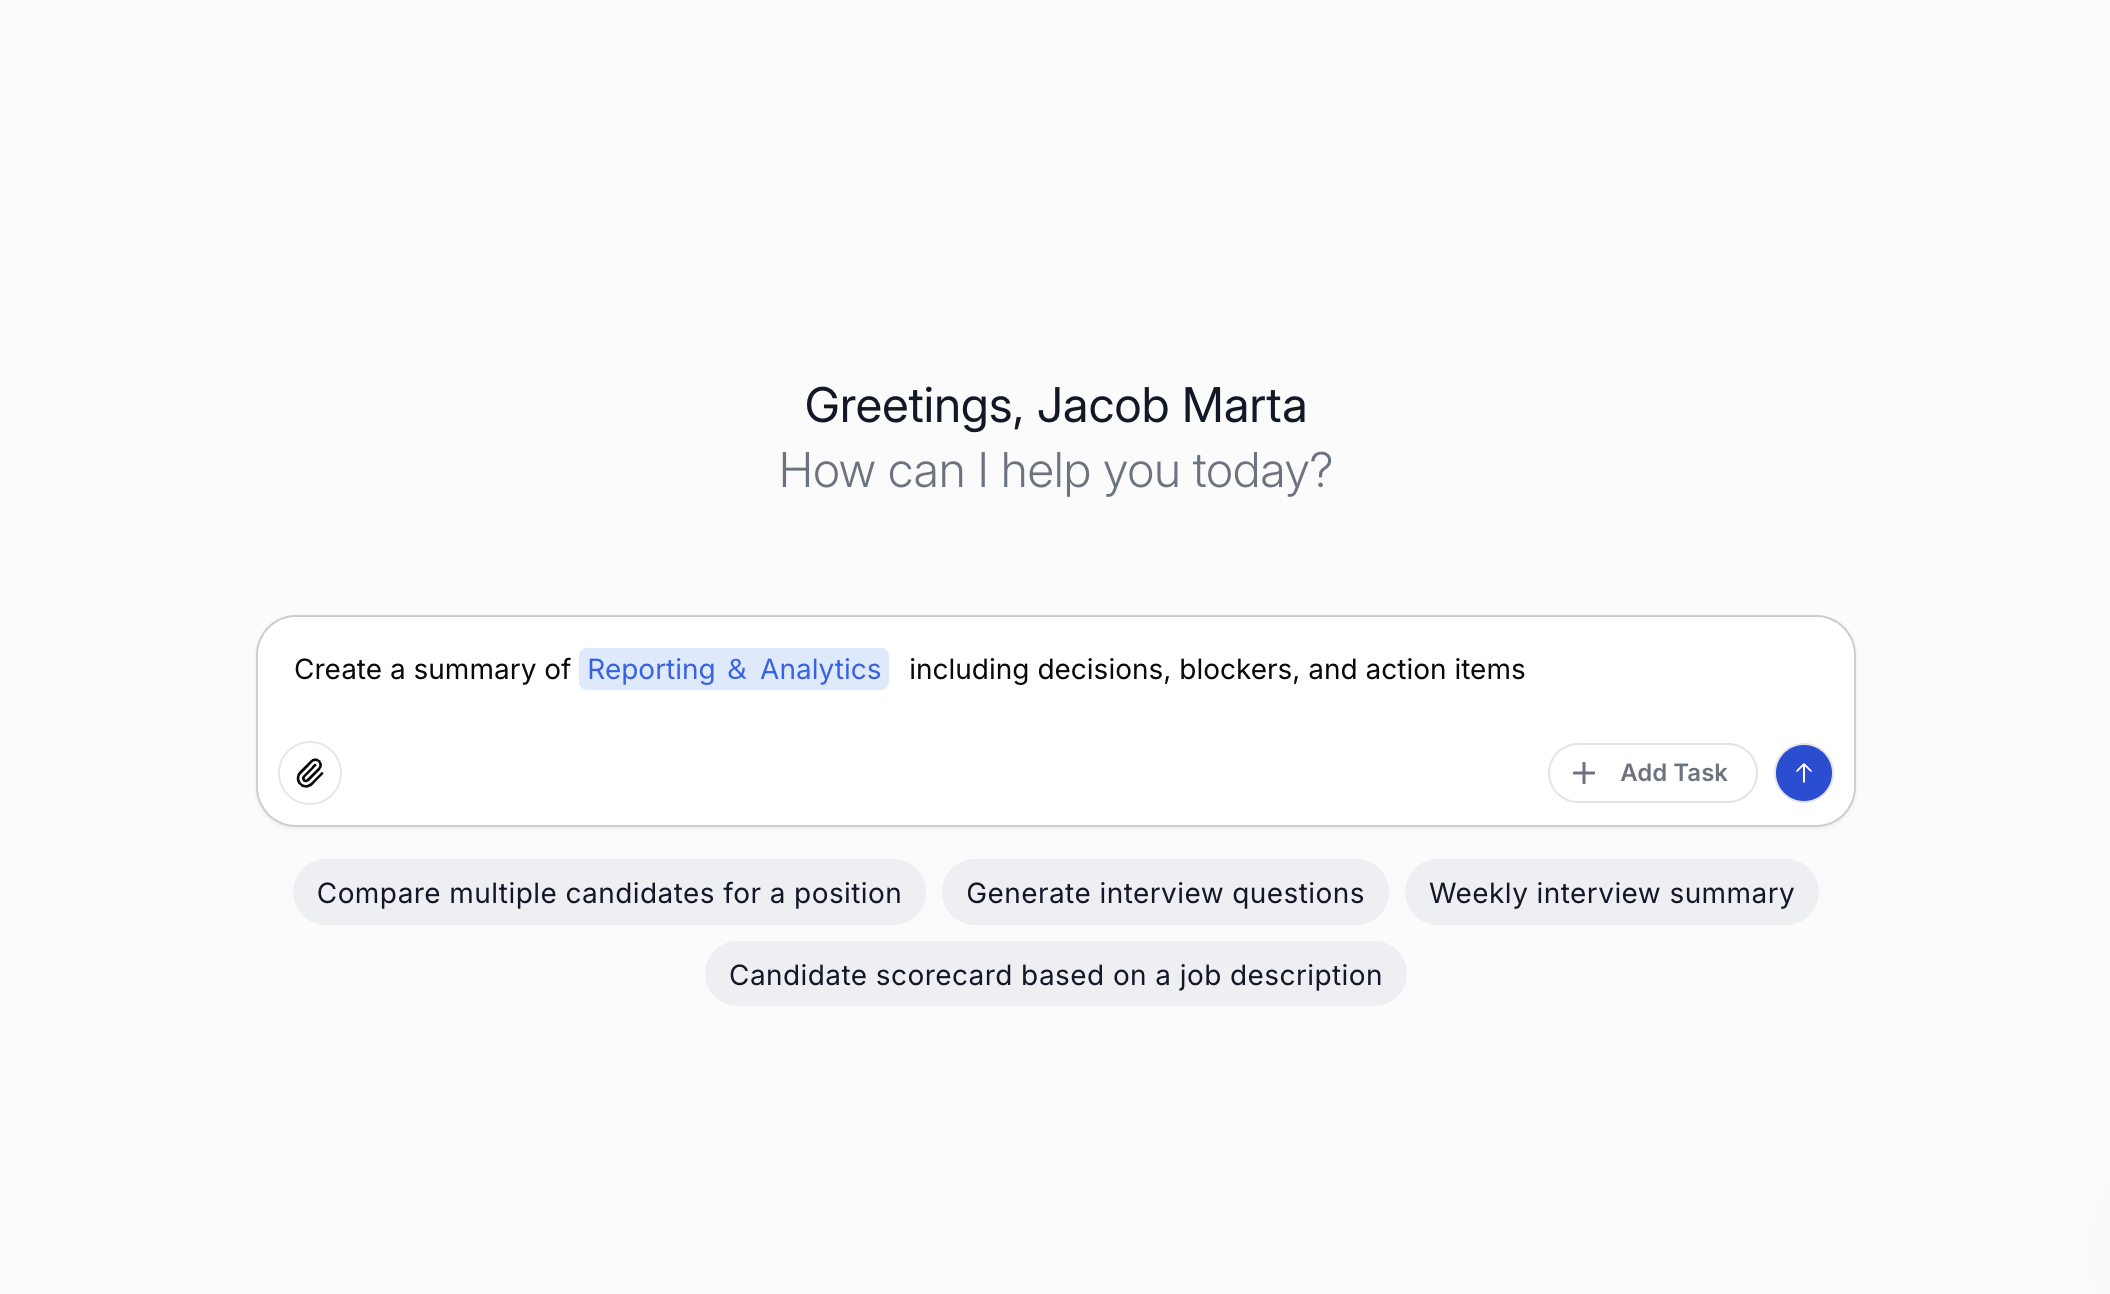Viewport: 2110px width, 1294px height.
Task: Click the word summary in the prompt
Action: tap(474, 669)
